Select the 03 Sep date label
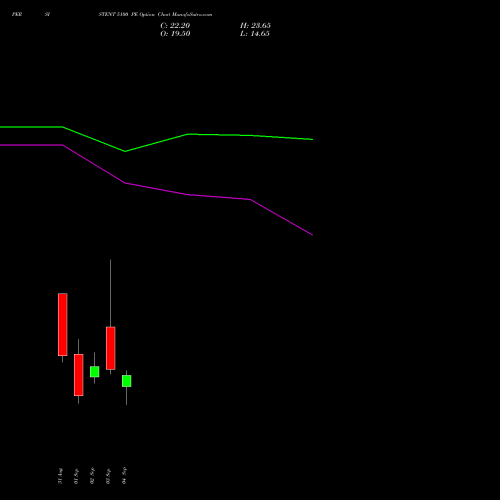 [108, 476]
